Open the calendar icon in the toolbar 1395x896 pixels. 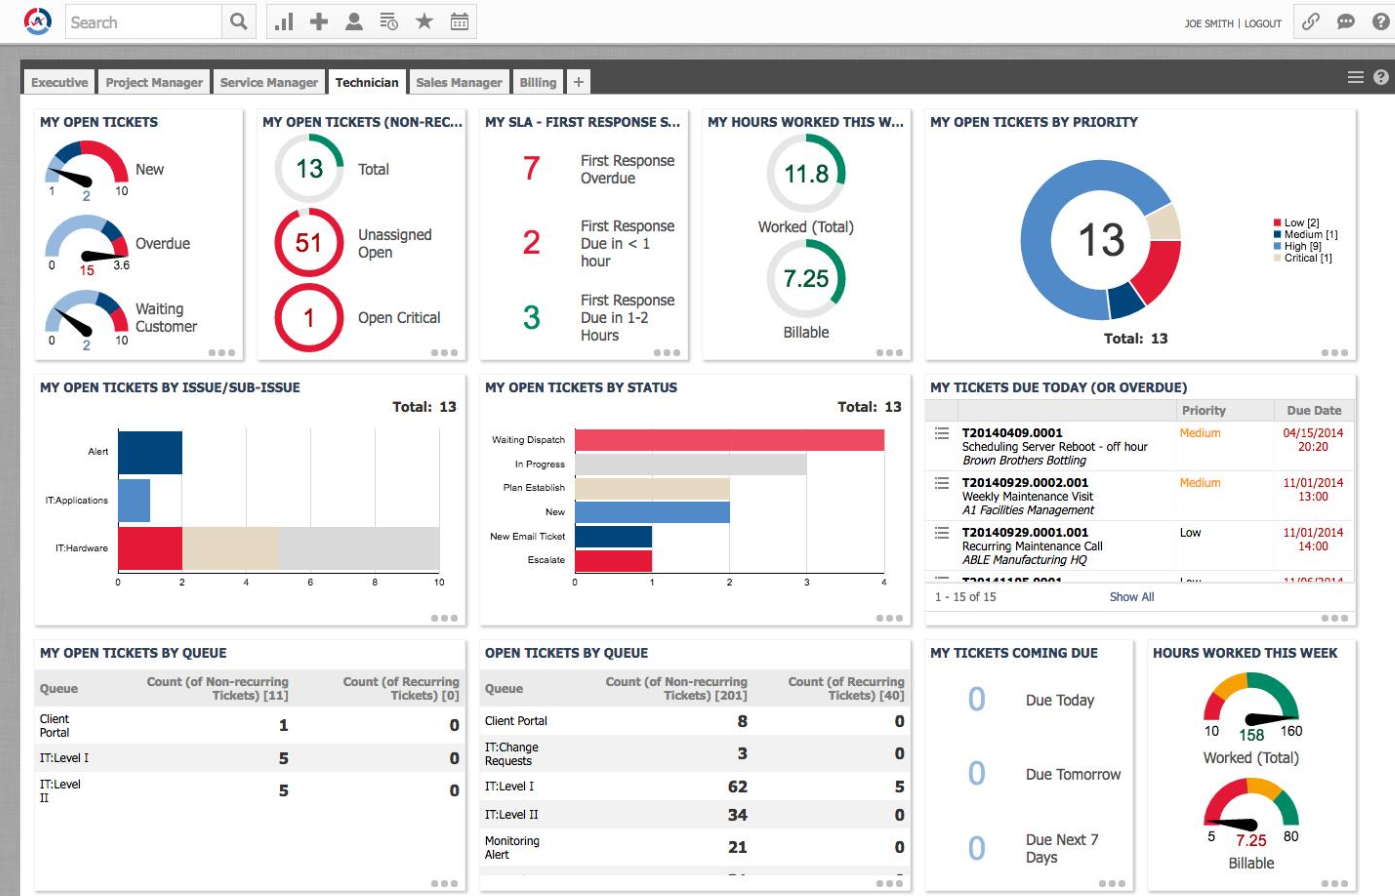(459, 21)
